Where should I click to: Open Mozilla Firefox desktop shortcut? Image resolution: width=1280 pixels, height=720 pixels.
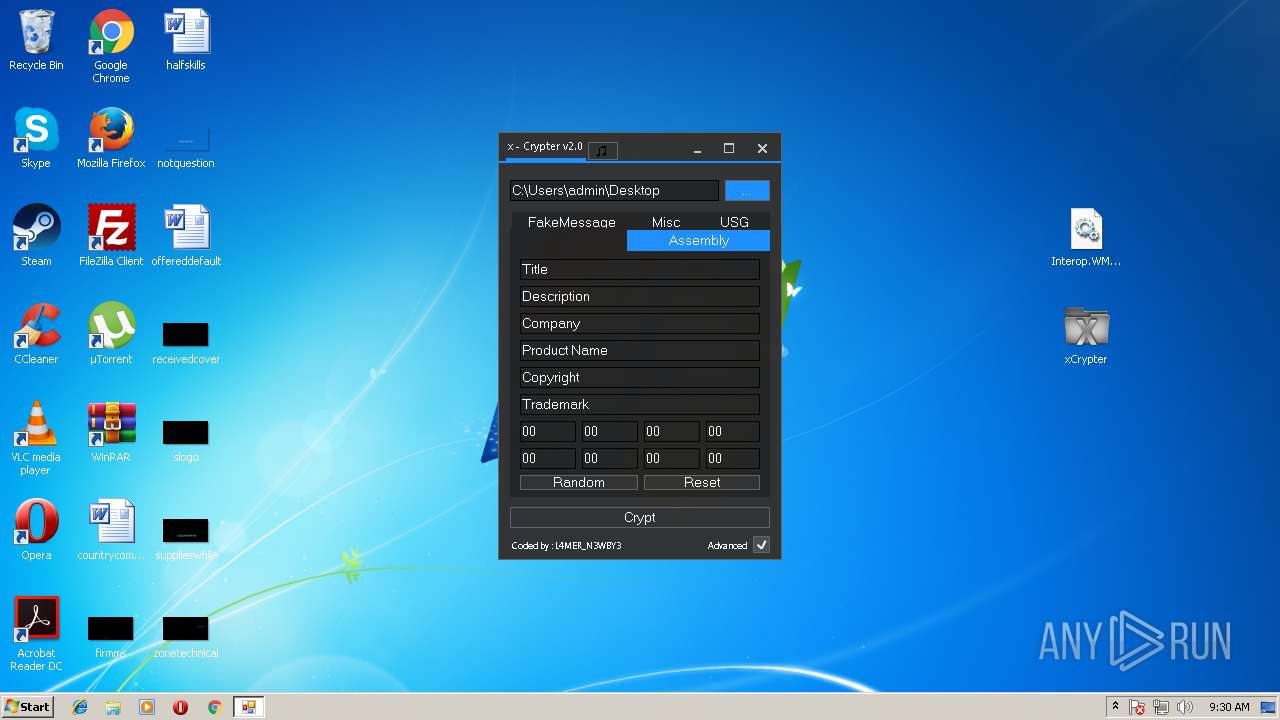(111, 139)
